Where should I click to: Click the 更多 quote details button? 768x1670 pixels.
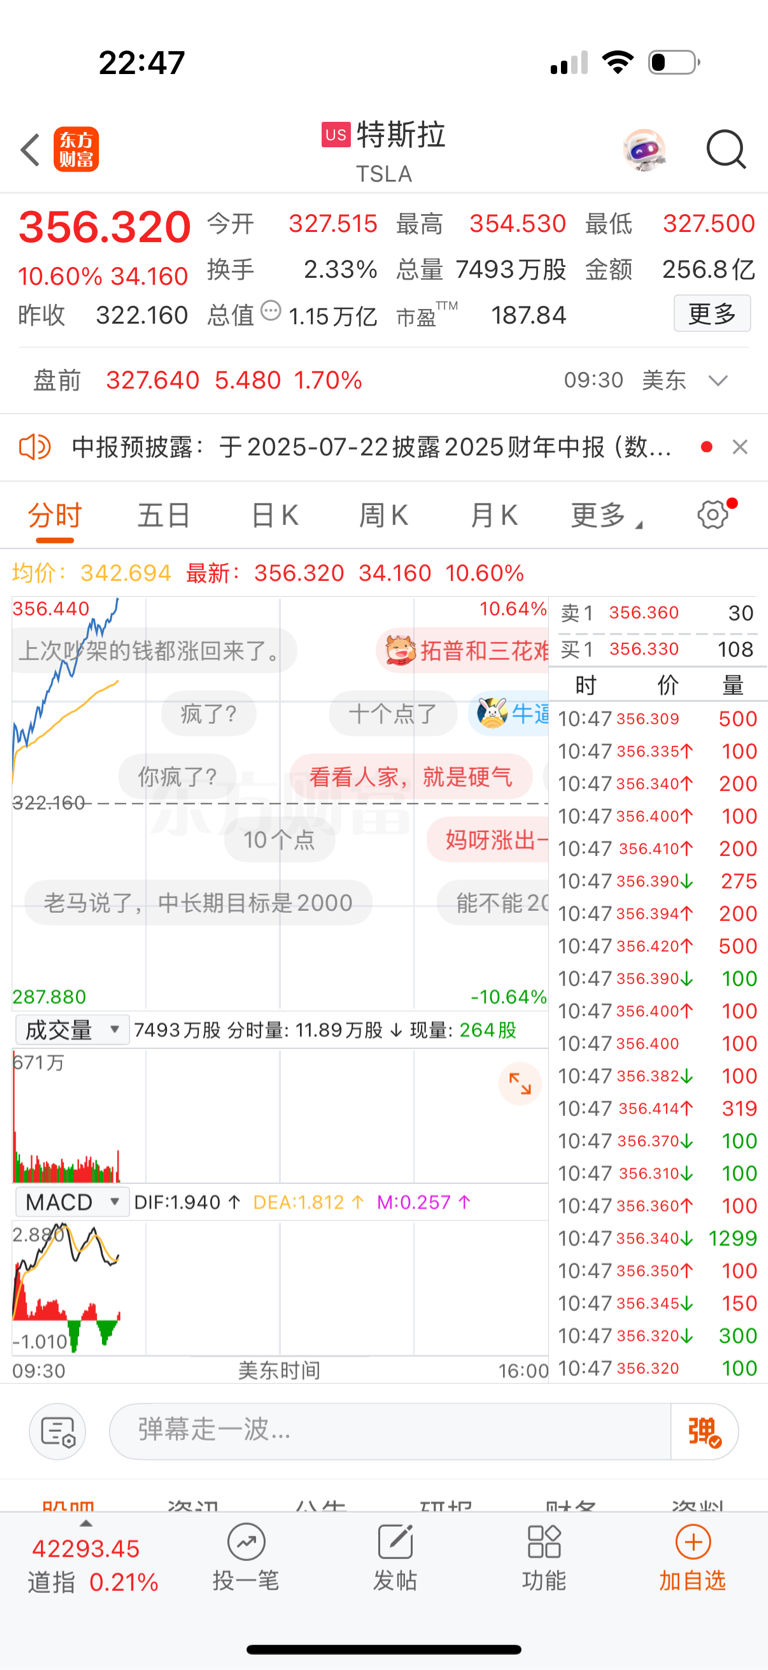coord(712,314)
